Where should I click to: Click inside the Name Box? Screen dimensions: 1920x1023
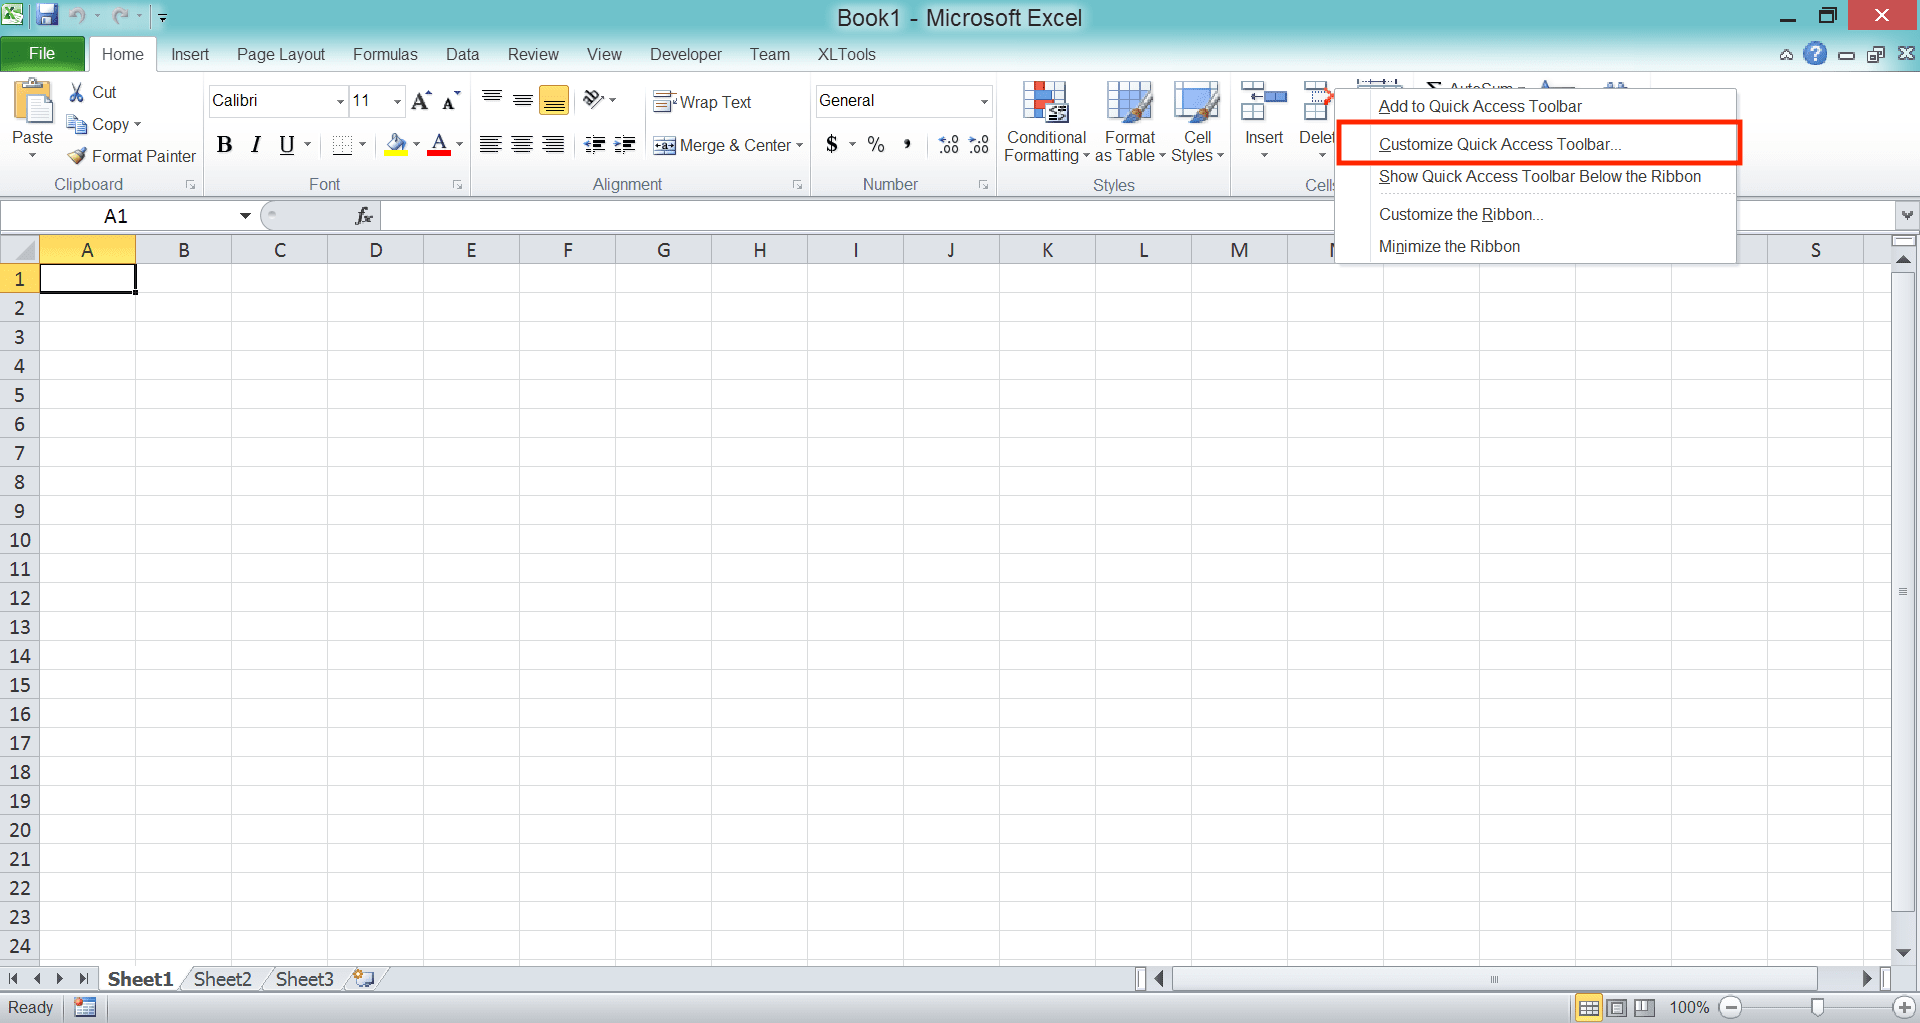click(x=115, y=215)
